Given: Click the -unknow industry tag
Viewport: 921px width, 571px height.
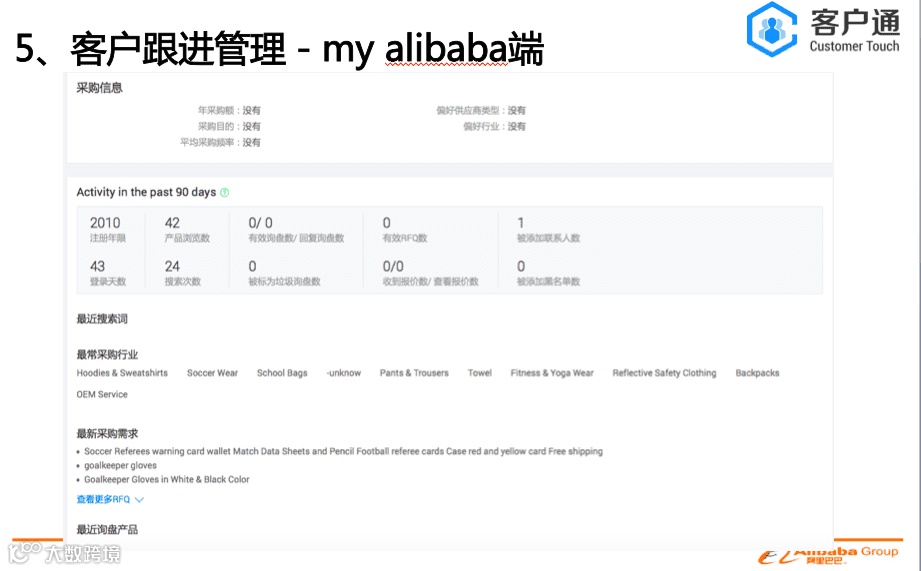Looking at the screenshot, I should click(344, 373).
